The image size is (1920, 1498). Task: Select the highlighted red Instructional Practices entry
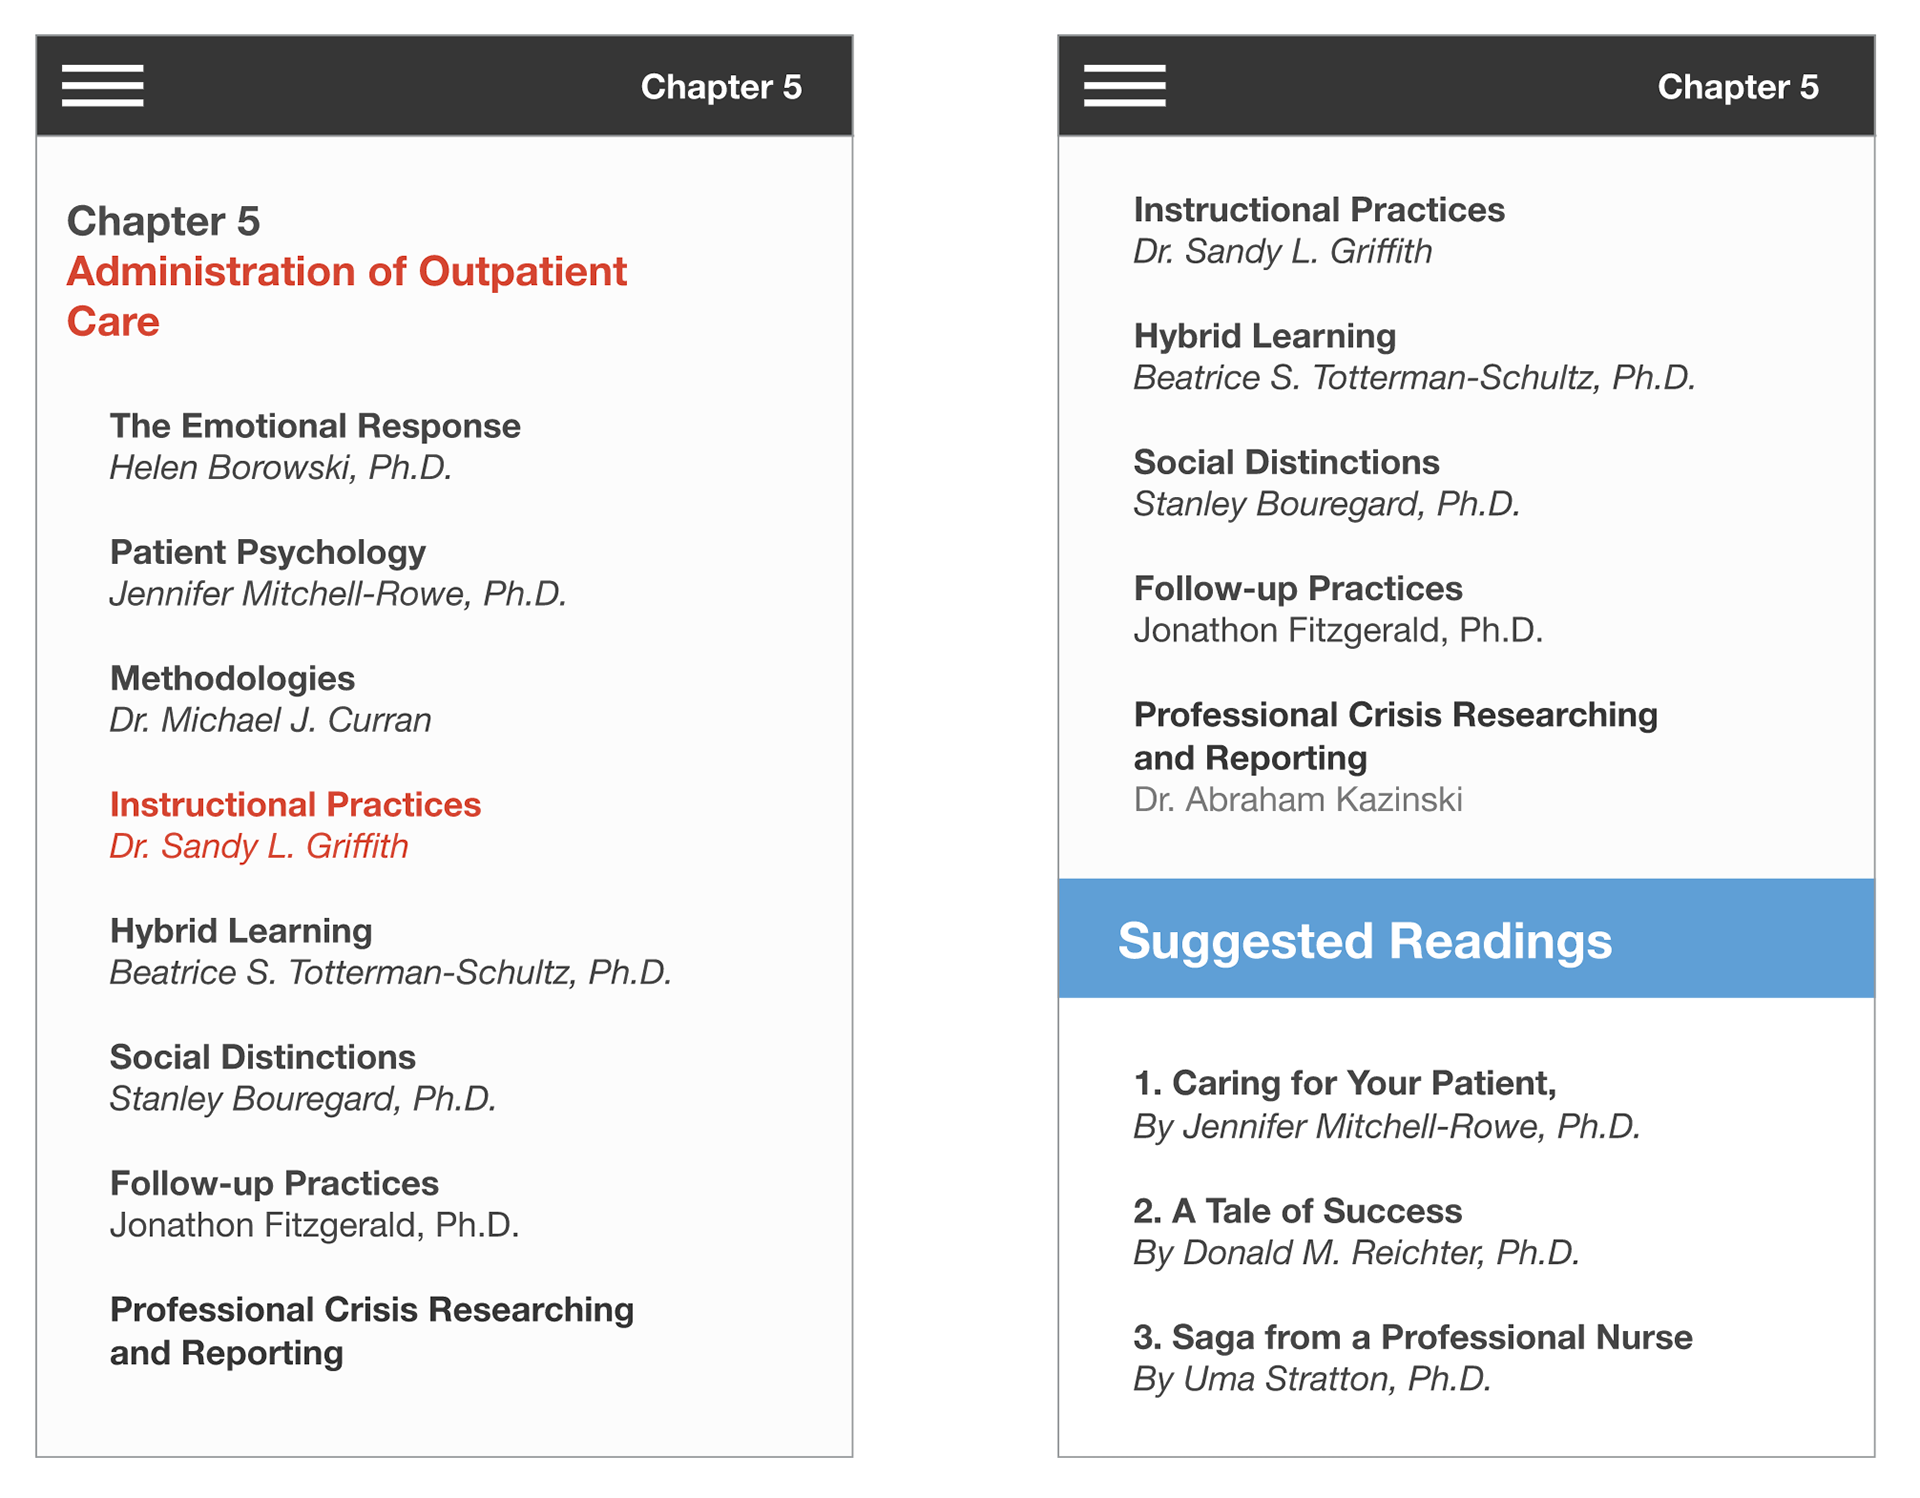(295, 805)
